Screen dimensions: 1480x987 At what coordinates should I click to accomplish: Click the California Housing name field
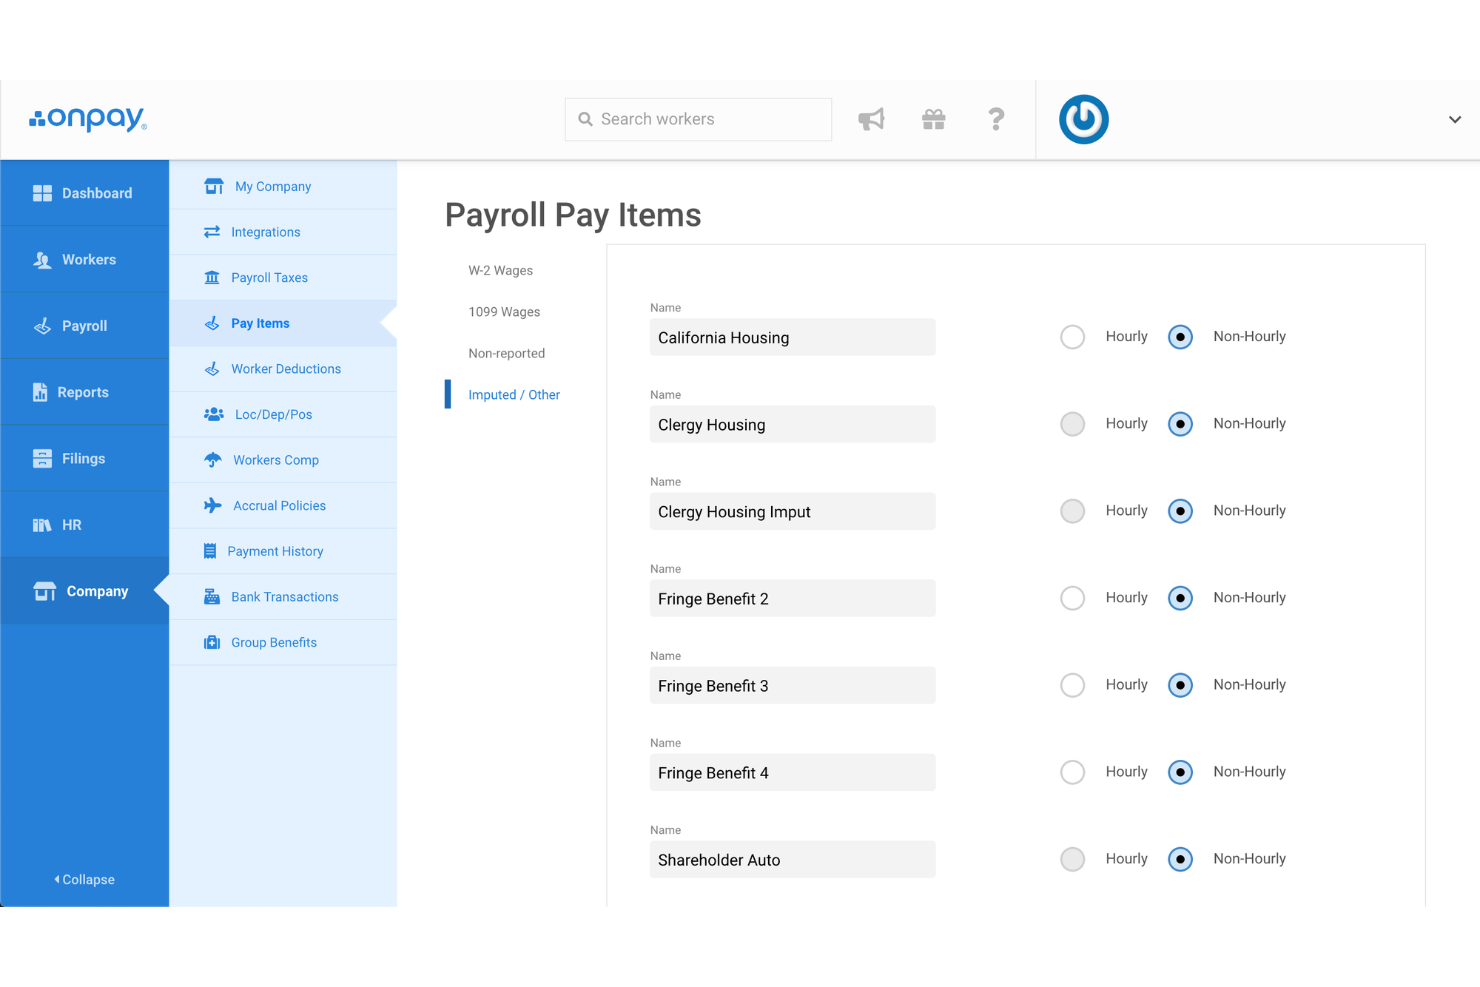tap(793, 337)
